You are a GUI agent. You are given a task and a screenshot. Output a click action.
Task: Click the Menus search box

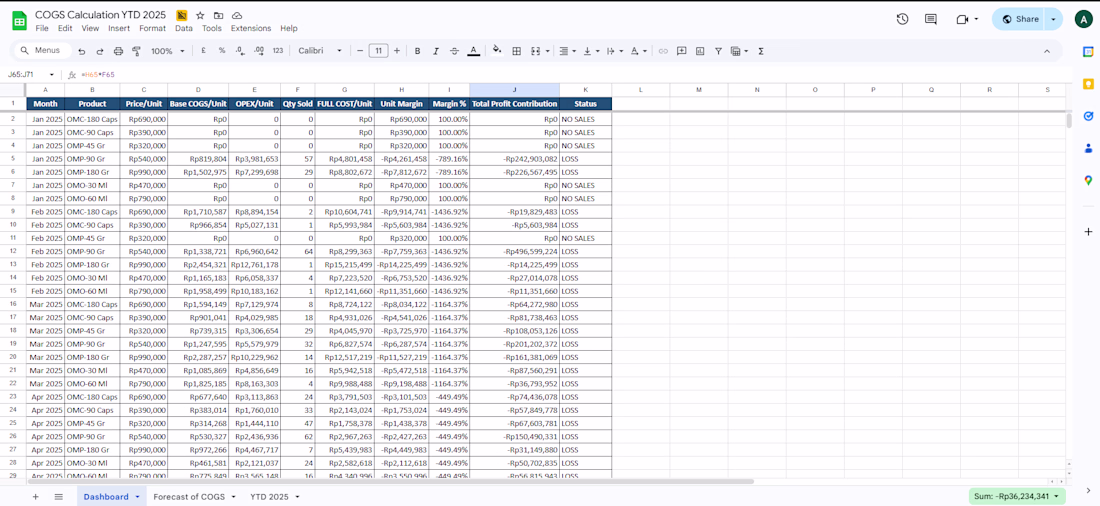(x=43, y=51)
